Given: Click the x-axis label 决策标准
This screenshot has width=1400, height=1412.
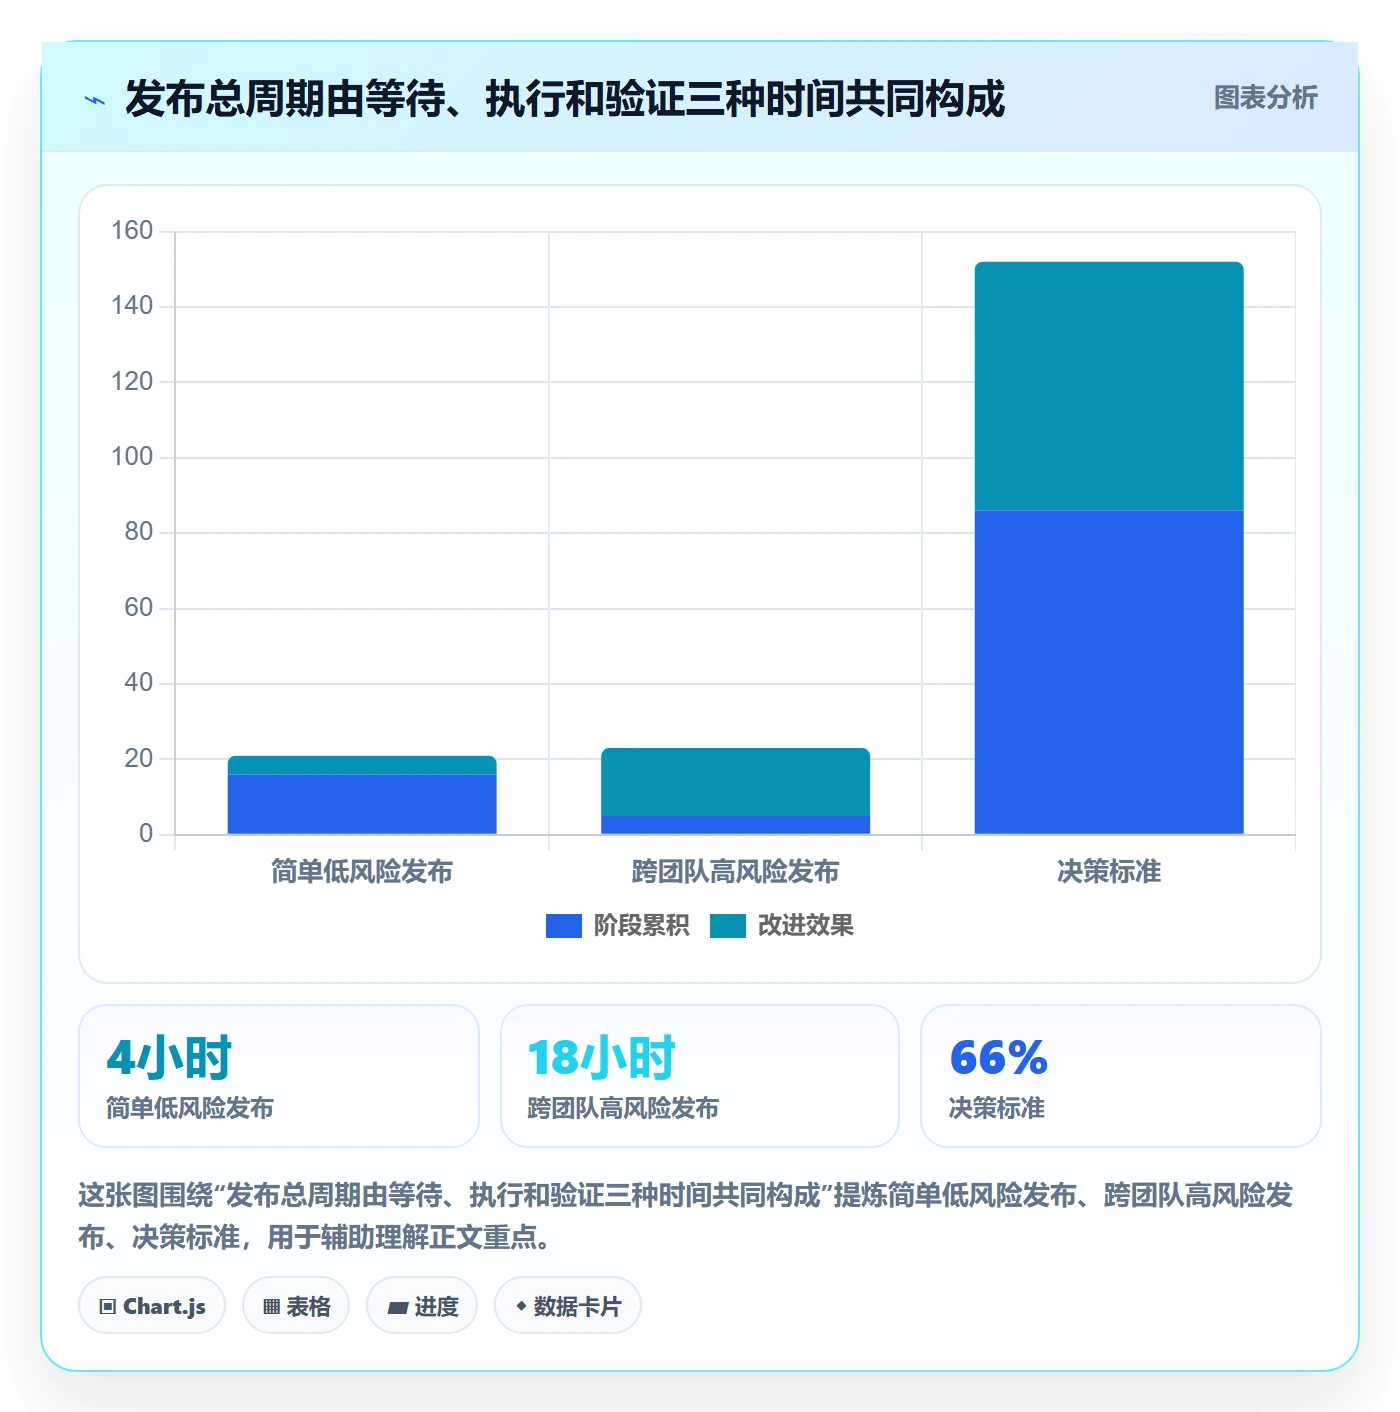Looking at the screenshot, I should tap(1109, 872).
